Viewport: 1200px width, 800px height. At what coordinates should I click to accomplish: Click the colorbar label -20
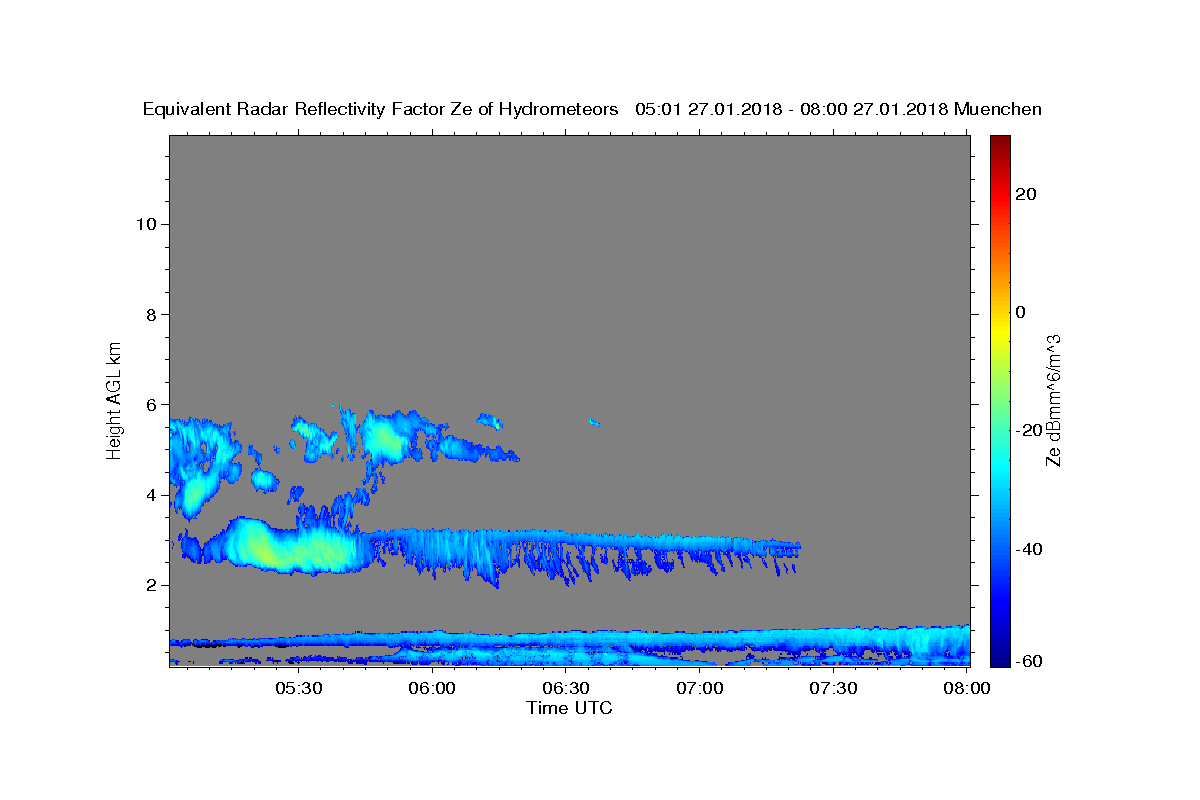1029,430
